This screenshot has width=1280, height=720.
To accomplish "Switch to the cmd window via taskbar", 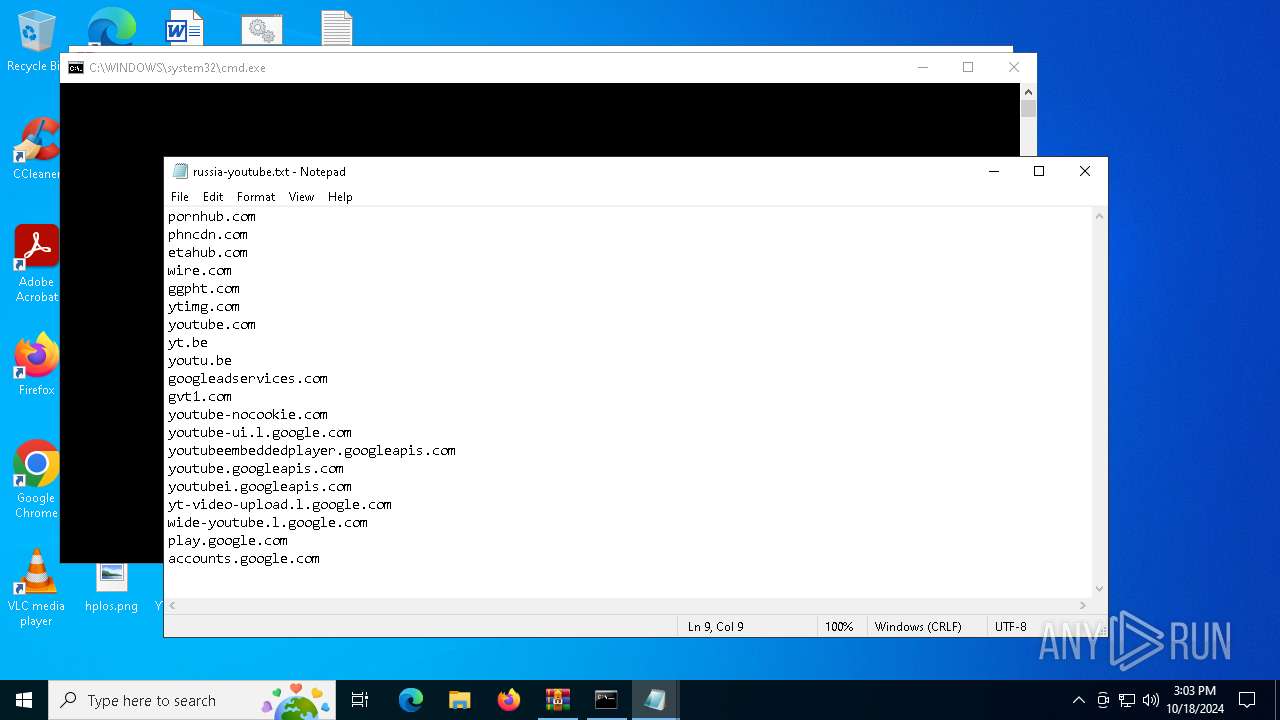I will (606, 700).
